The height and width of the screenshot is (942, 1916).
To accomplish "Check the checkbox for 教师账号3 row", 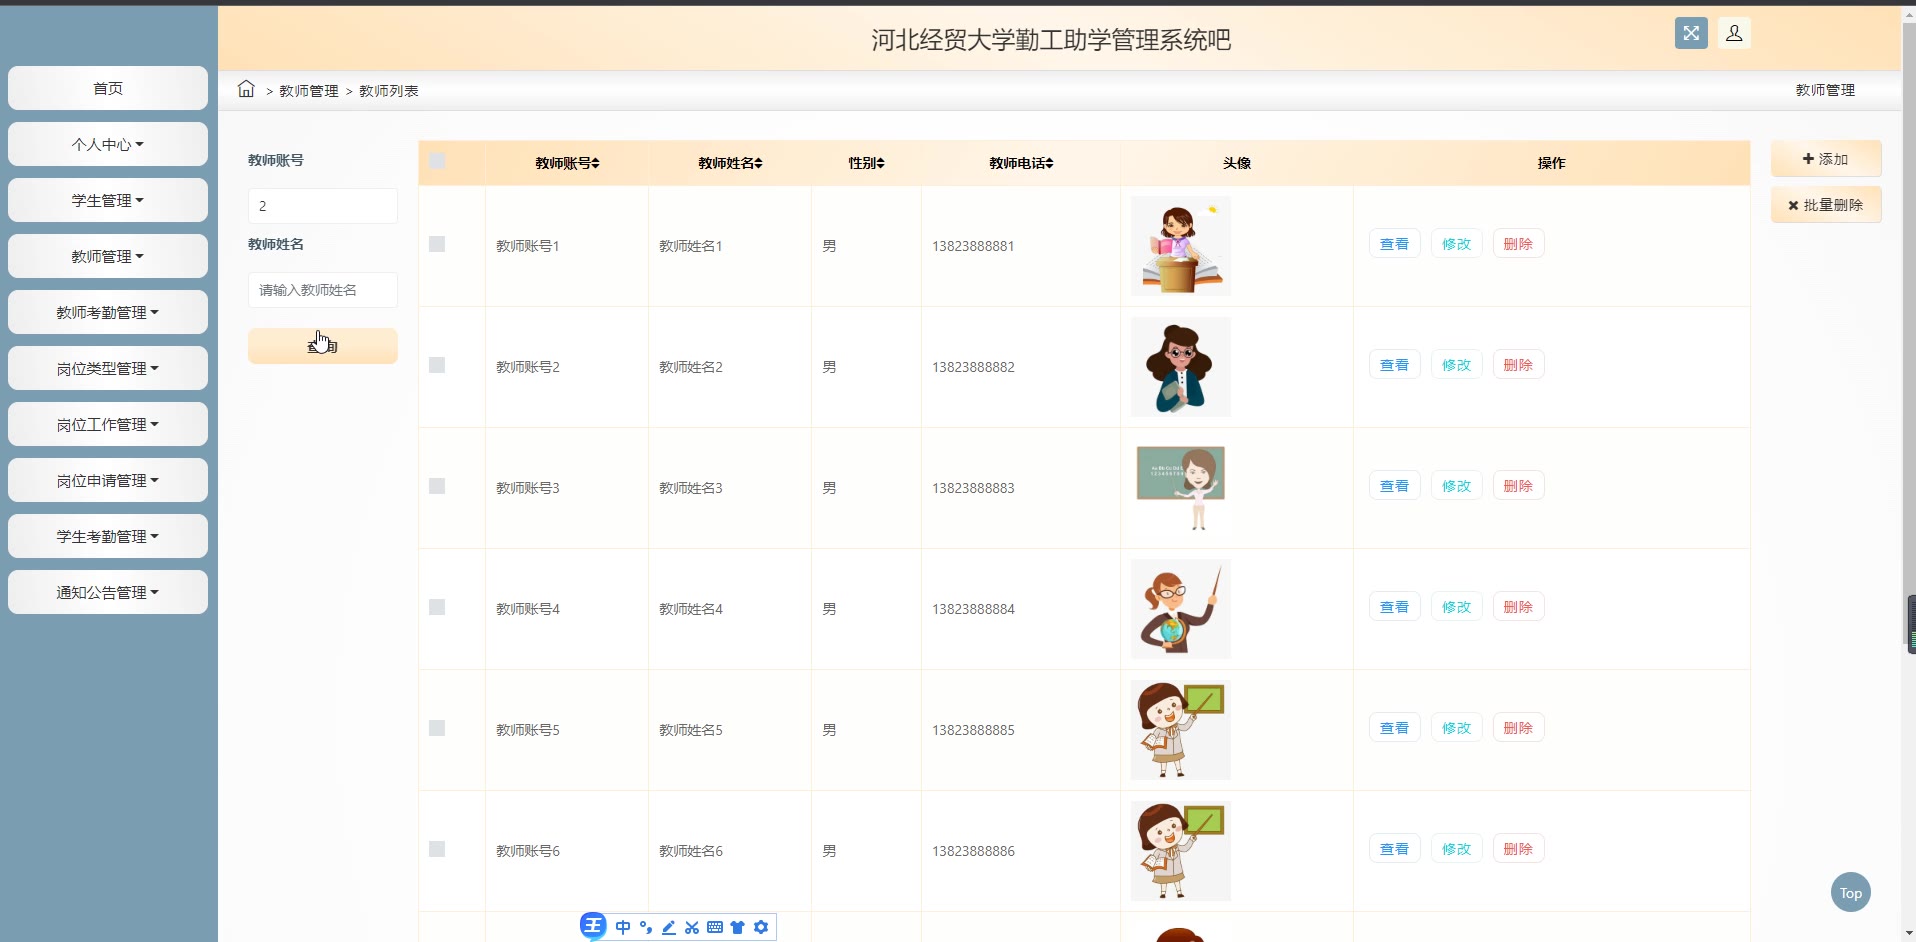I will click(x=437, y=486).
